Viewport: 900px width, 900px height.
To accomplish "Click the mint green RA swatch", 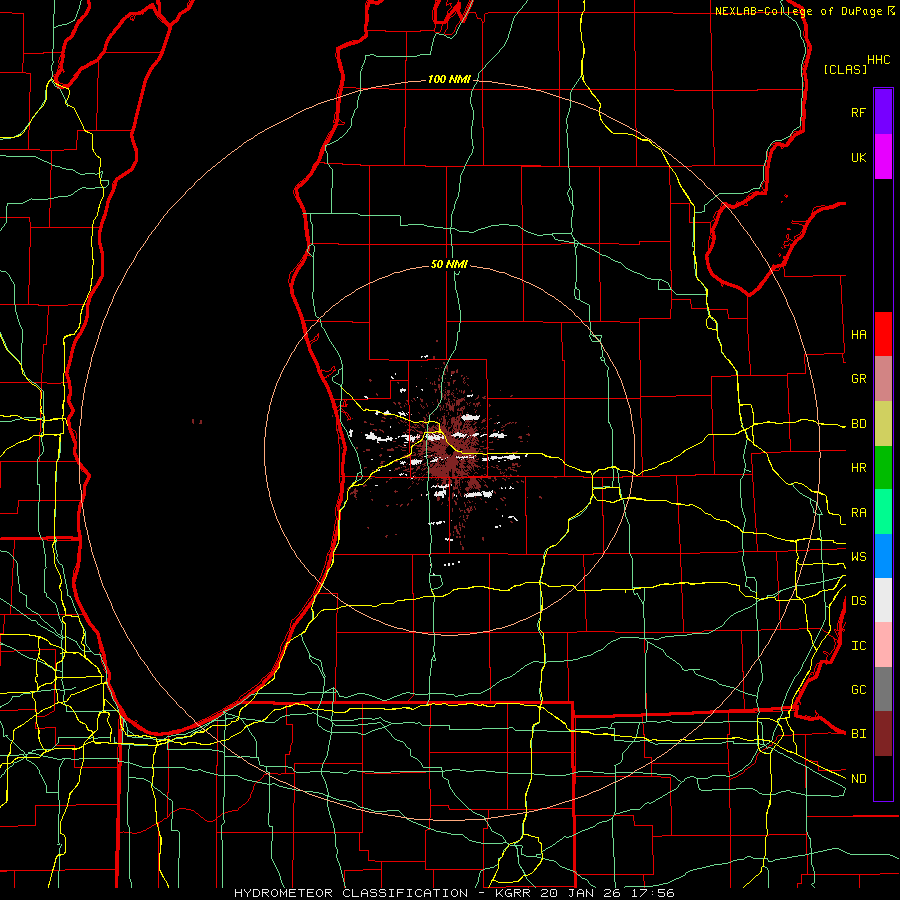I will [883, 512].
